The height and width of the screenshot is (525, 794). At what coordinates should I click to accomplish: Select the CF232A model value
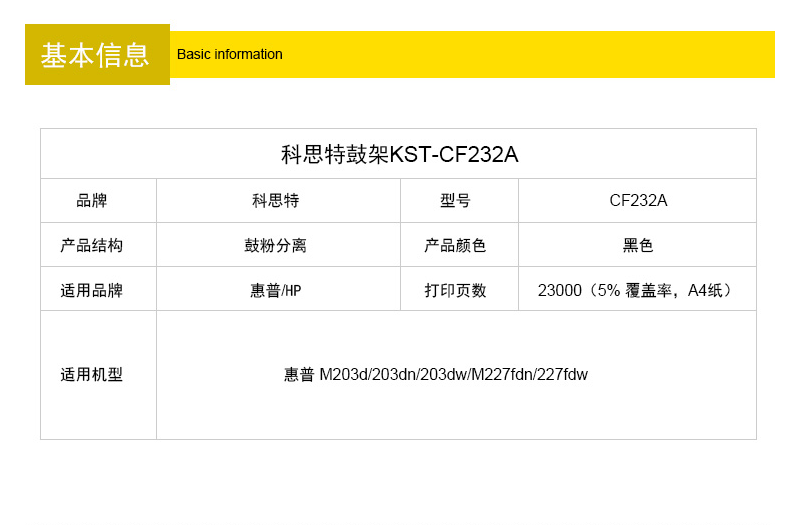point(638,200)
